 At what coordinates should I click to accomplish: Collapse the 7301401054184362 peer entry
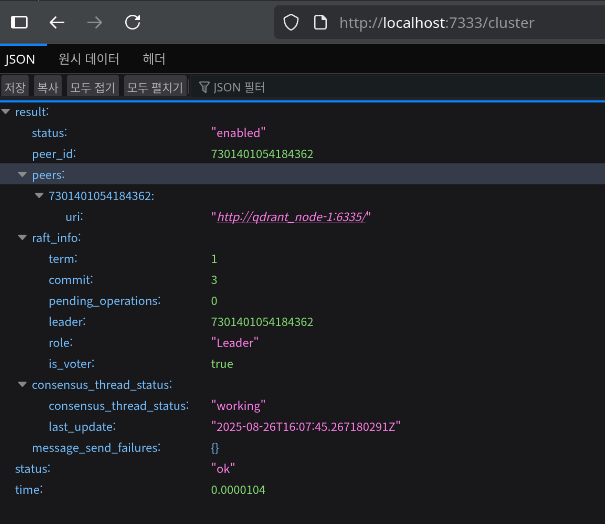tap(39, 196)
